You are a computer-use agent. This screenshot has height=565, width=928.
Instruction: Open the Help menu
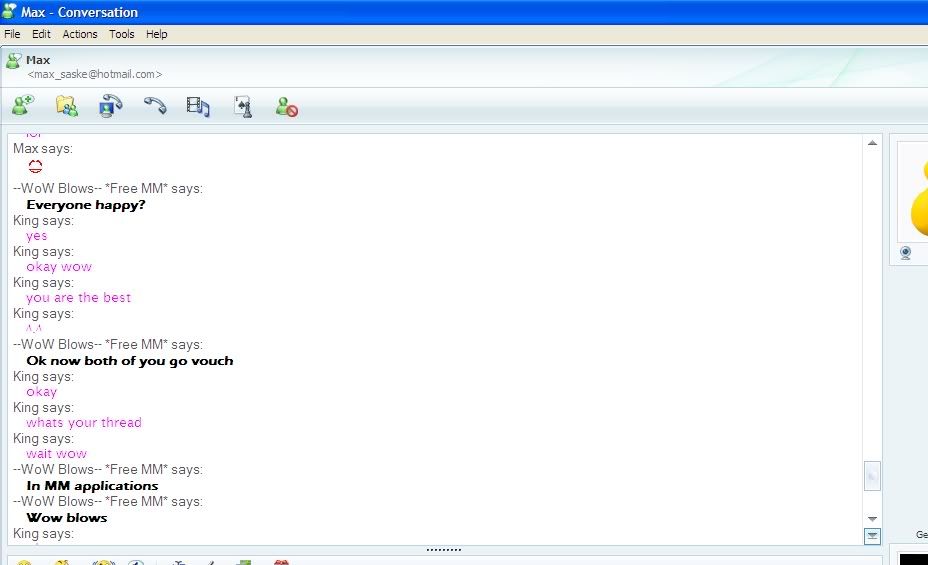pos(157,34)
